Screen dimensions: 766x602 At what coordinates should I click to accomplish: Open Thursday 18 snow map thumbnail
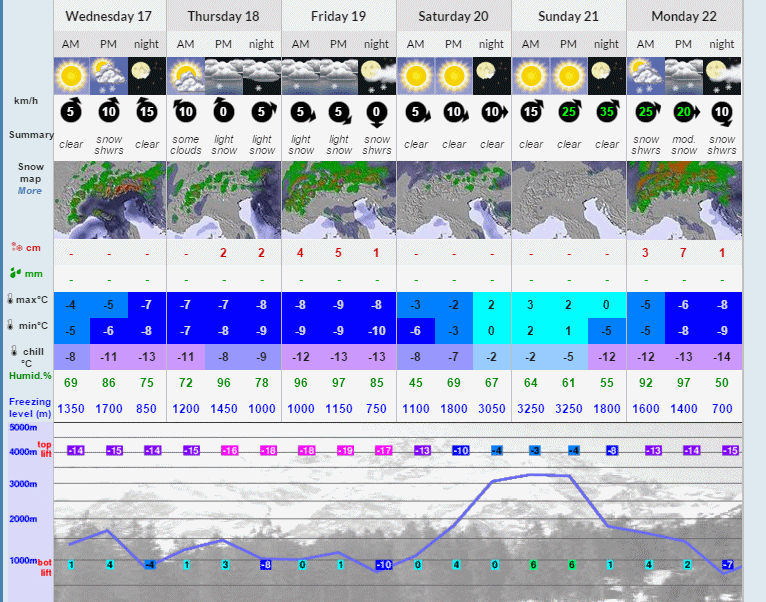224,200
